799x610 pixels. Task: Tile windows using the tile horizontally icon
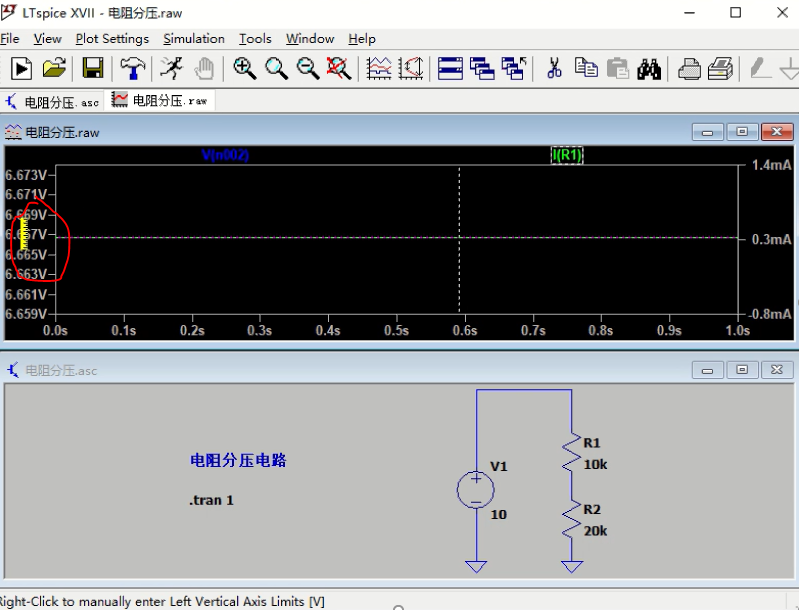(x=451, y=68)
